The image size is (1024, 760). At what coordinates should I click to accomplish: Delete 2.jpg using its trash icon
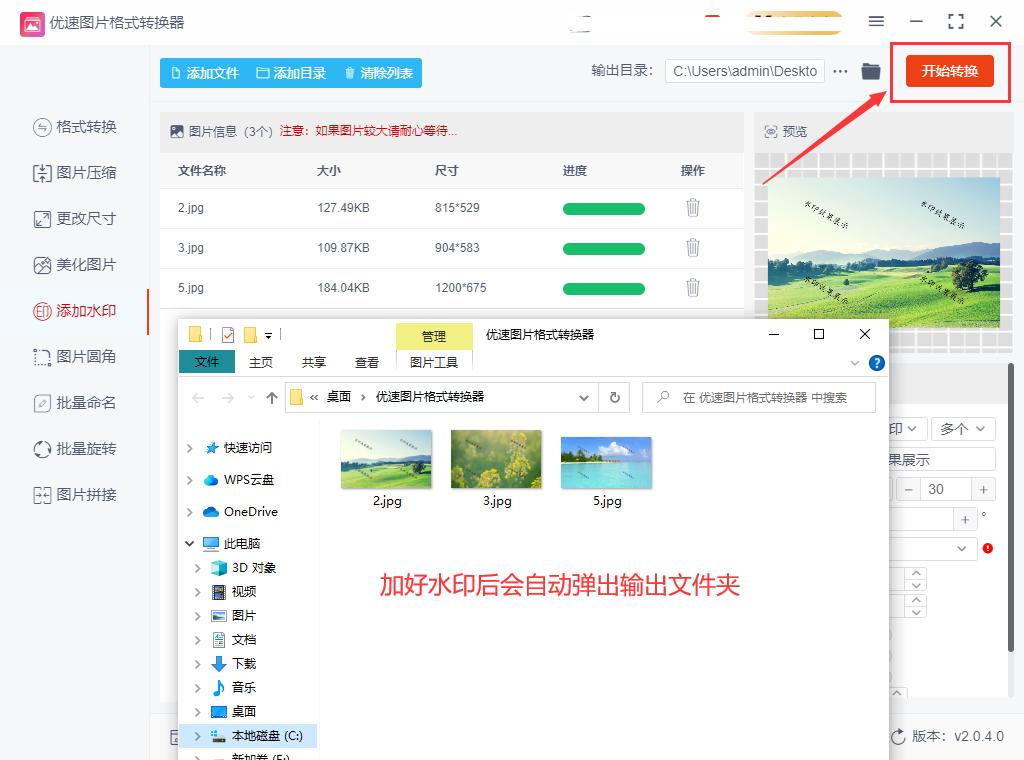click(x=693, y=207)
